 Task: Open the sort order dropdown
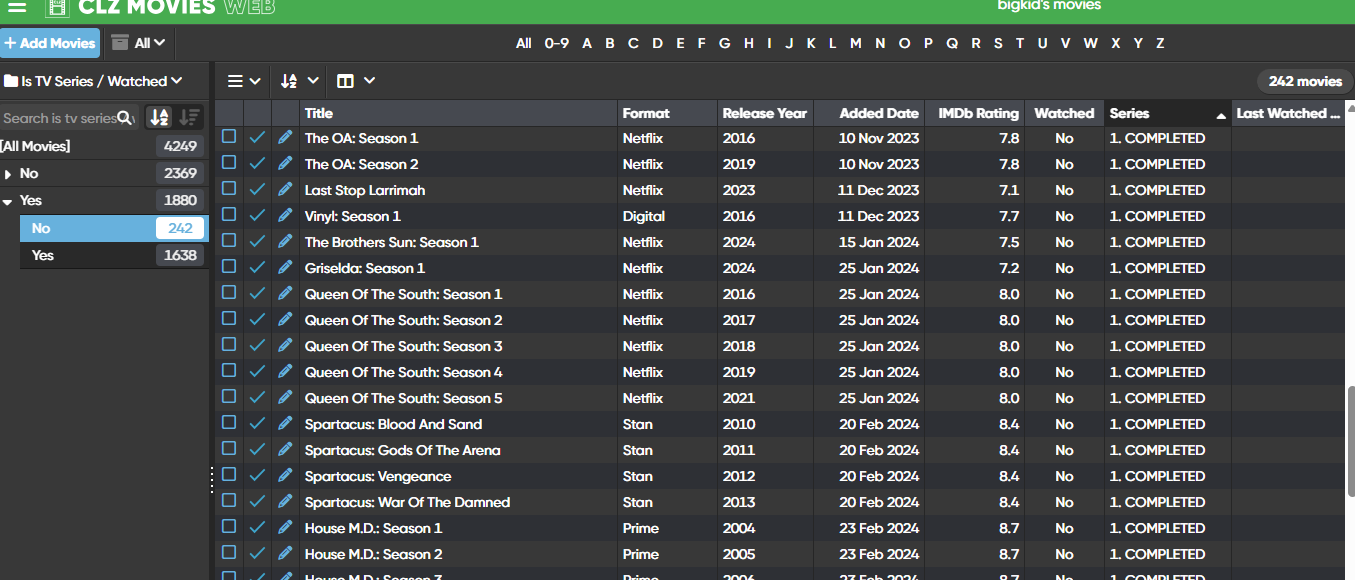point(299,81)
